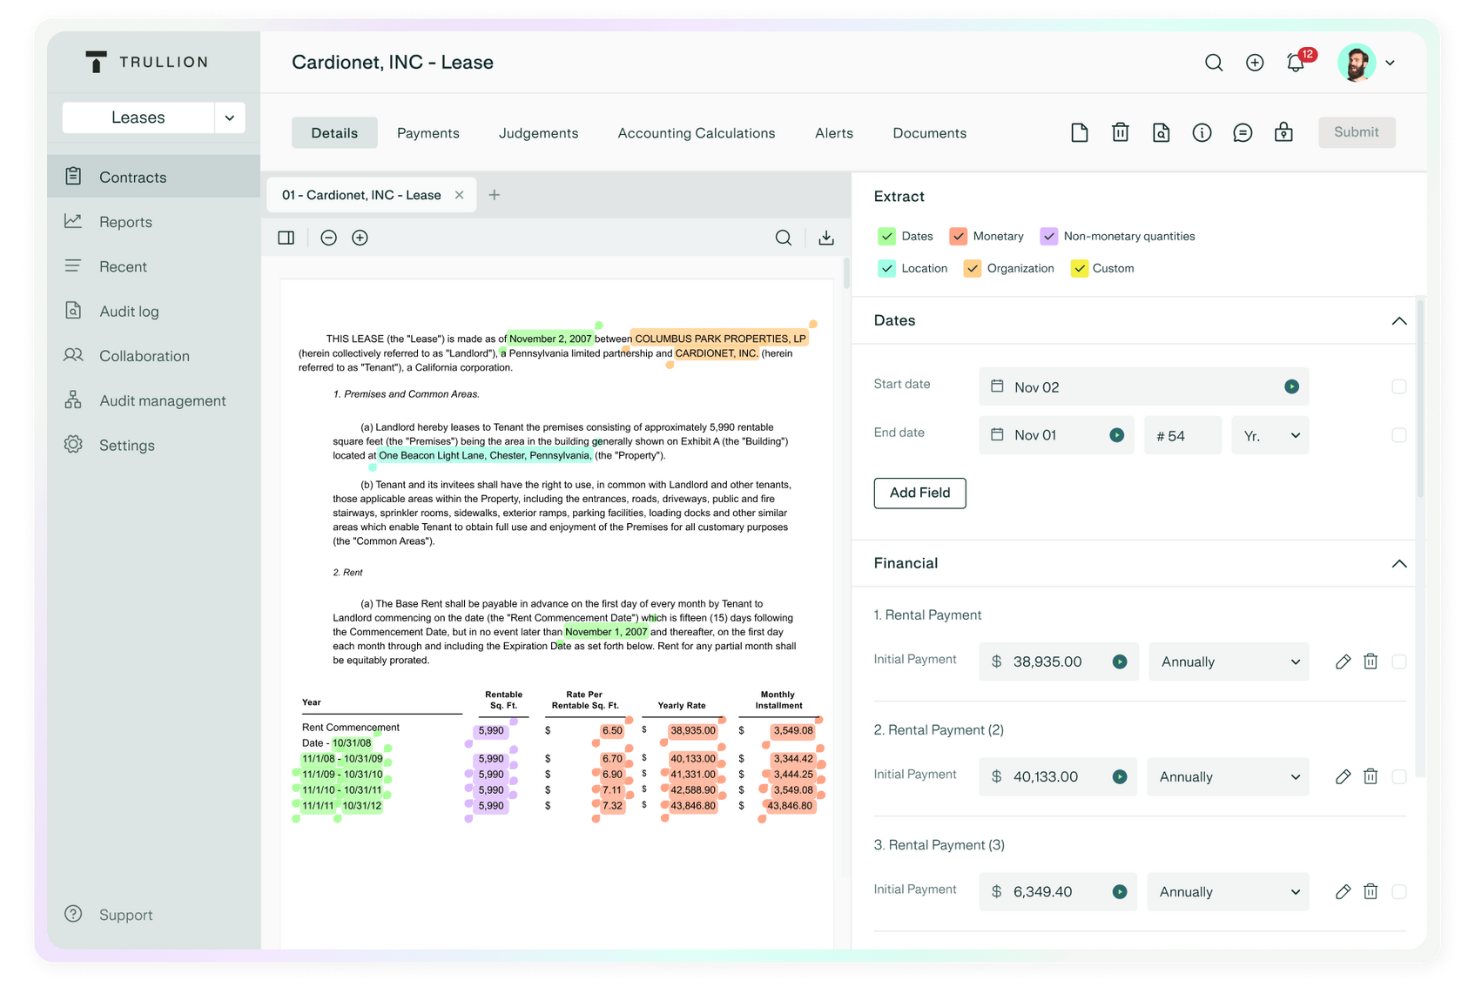Toggle the Non-monetary quantities checkbox
This screenshot has height=987, width=1480.
tap(1049, 236)
